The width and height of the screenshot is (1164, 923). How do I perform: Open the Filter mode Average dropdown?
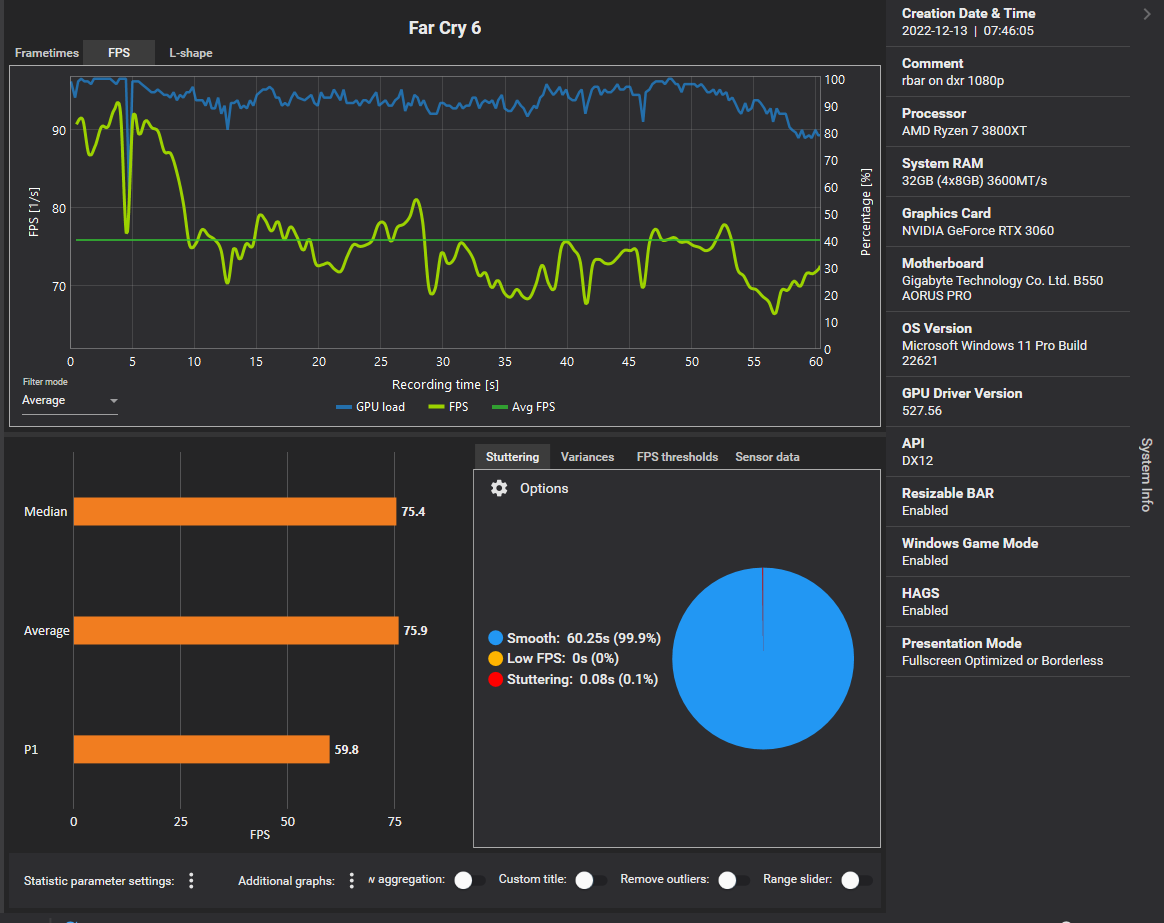pyautogui.click(x=70, y=400)
